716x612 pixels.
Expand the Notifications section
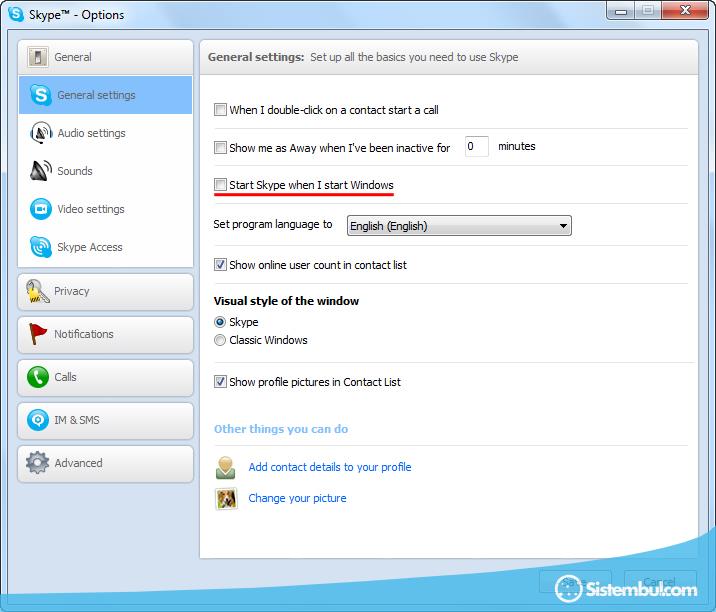click(x=105, y=334)
